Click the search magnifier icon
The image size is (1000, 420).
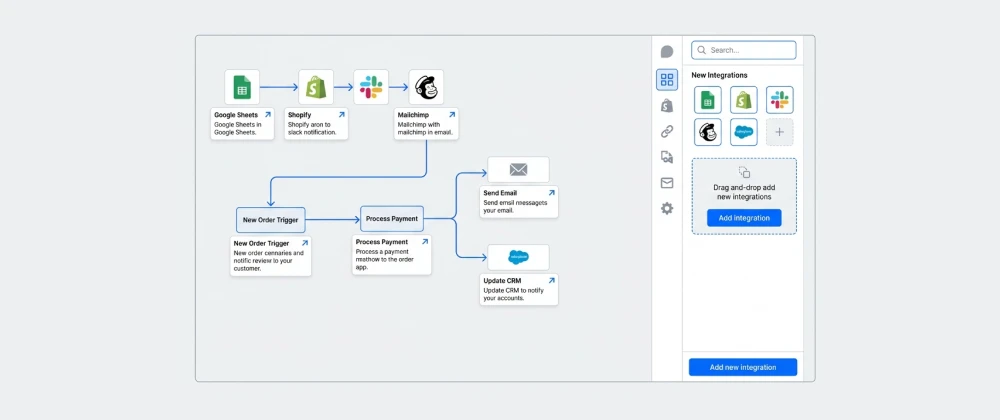702,50
